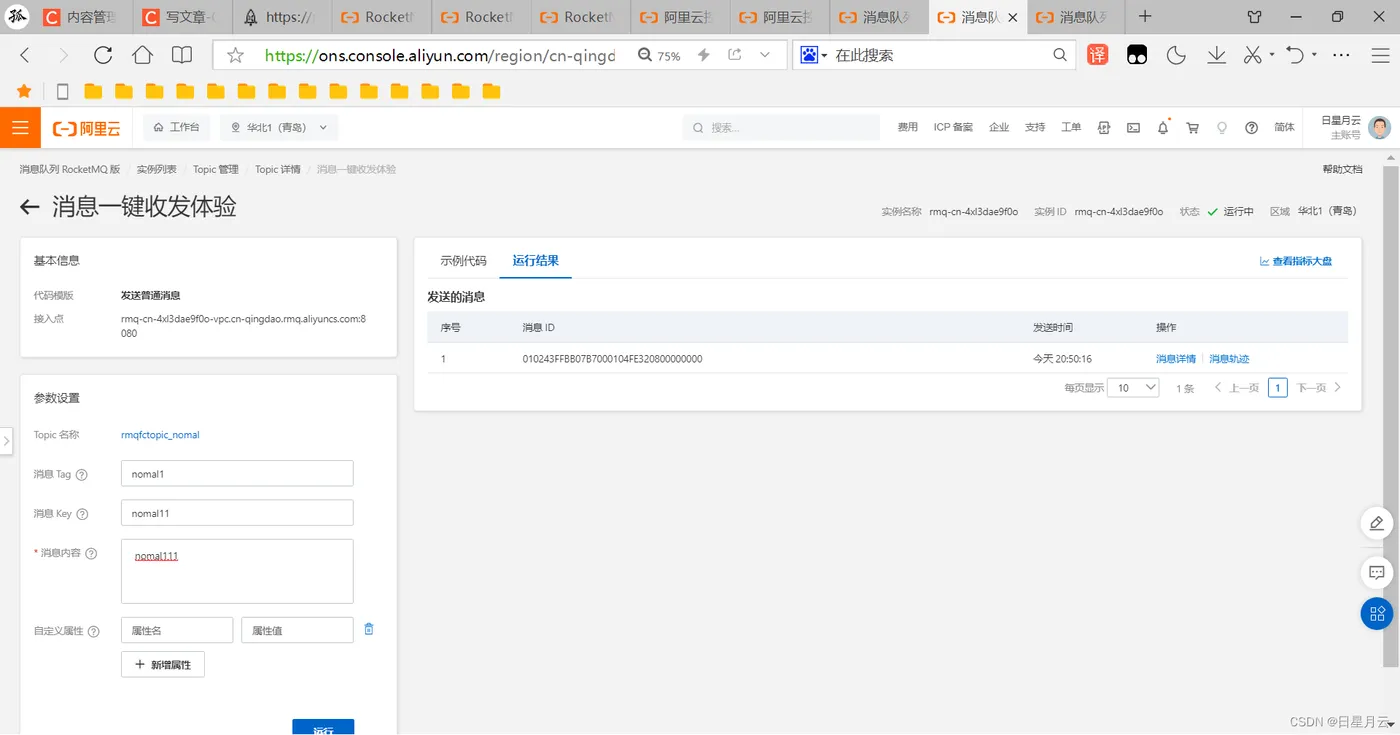This screenshot has width=1400, height=735.
Task: Click the 自定义属性 help icon
Action: click(x=94, y=632)
